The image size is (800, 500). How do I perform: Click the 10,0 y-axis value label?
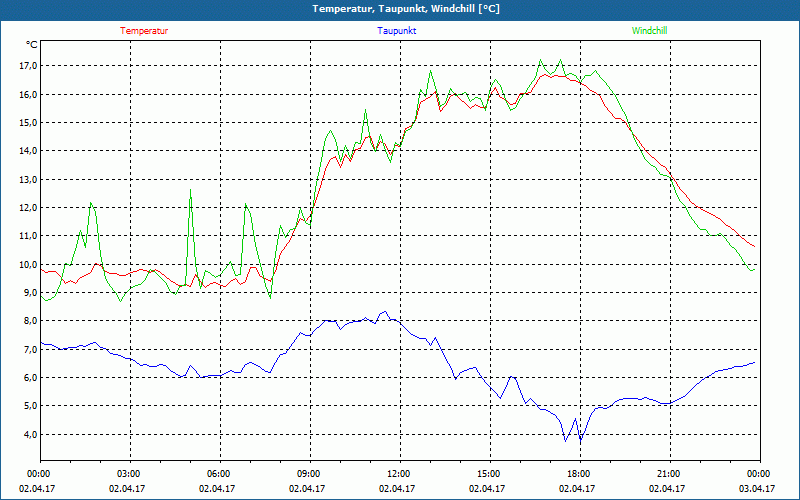[x=27, y=265]
